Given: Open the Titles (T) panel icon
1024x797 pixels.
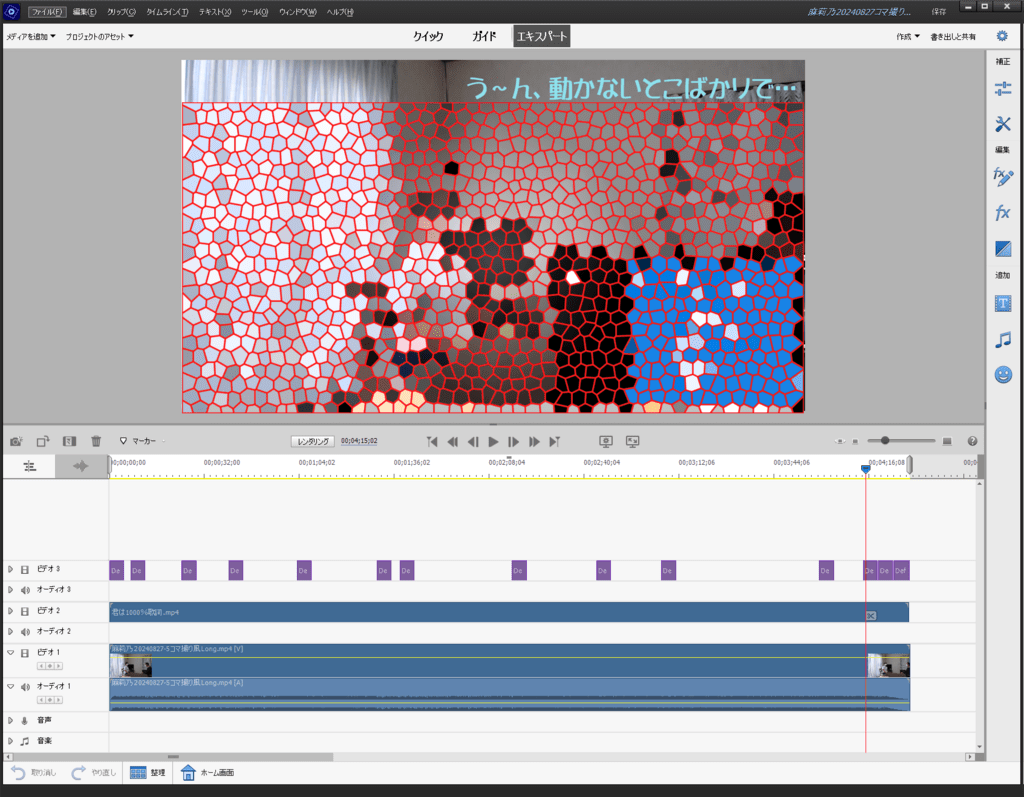Looking at the screenshot, I should click(x=1002, y=303).
